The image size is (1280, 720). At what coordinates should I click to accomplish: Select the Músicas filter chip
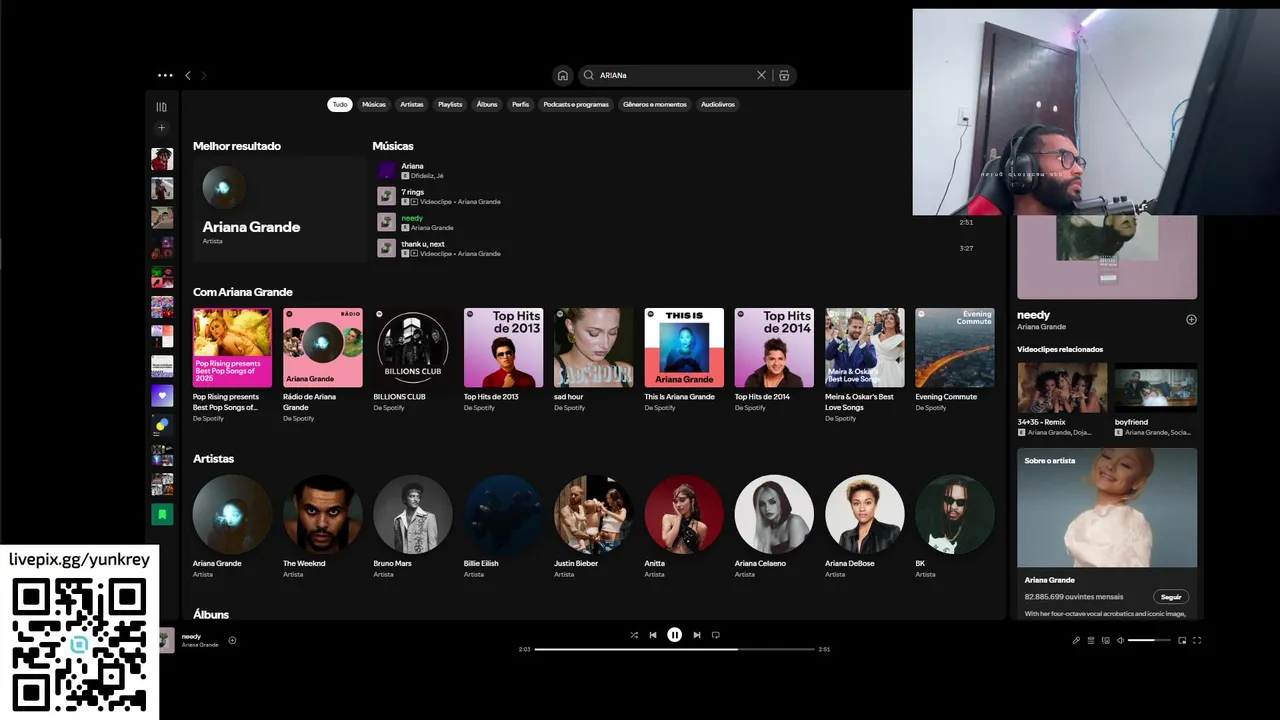[x=374, y=104]
